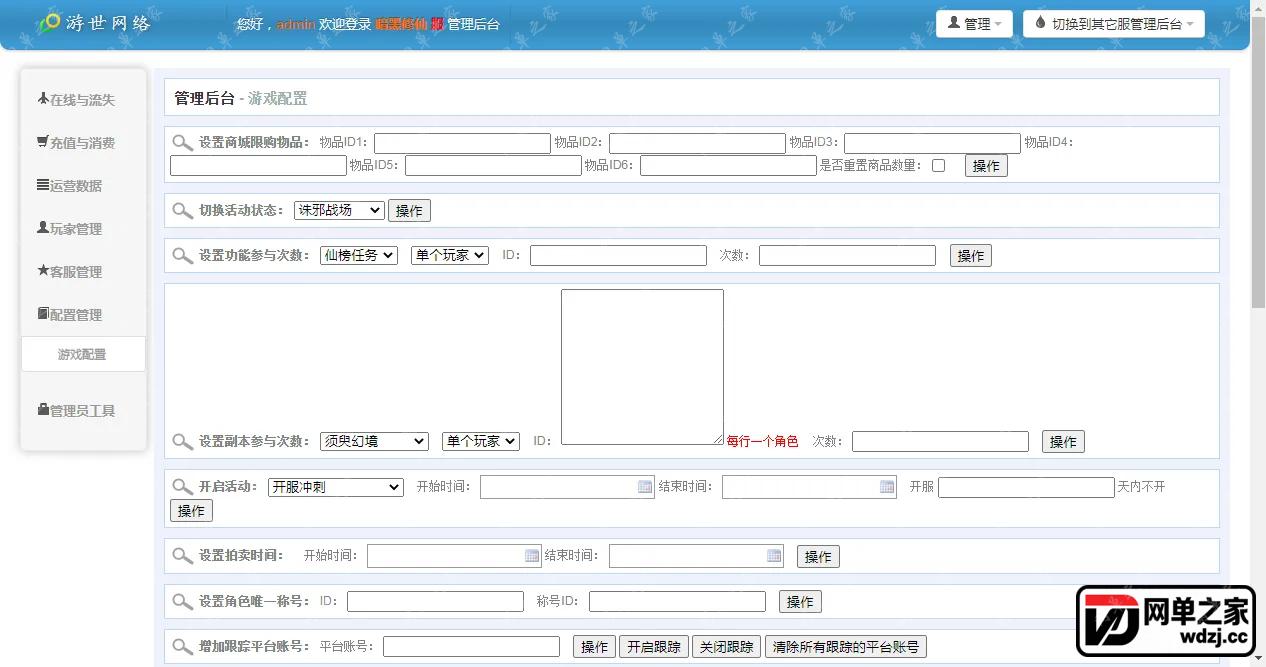Viewport: 1266px width, 667px height.
Task: Open calendar picker for 设置拍卖时间 开始时间
Action: click(x=532, y=556)
